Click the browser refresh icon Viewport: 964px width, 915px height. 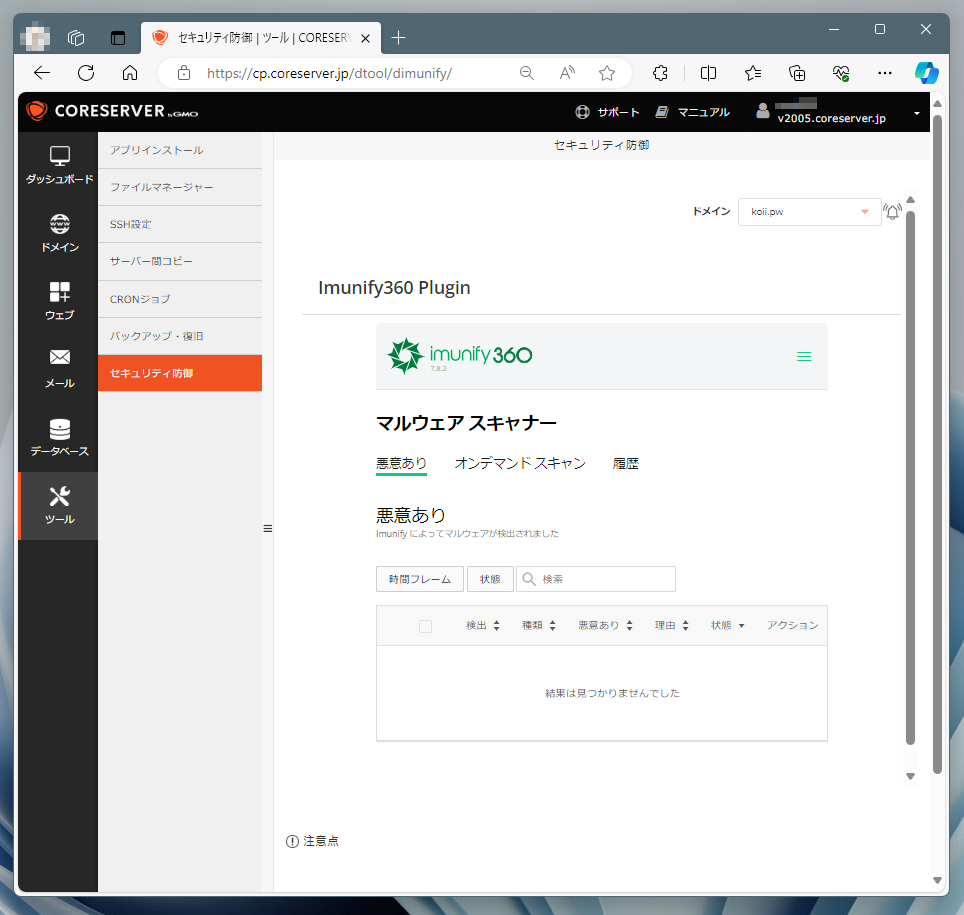pos(86,73)
